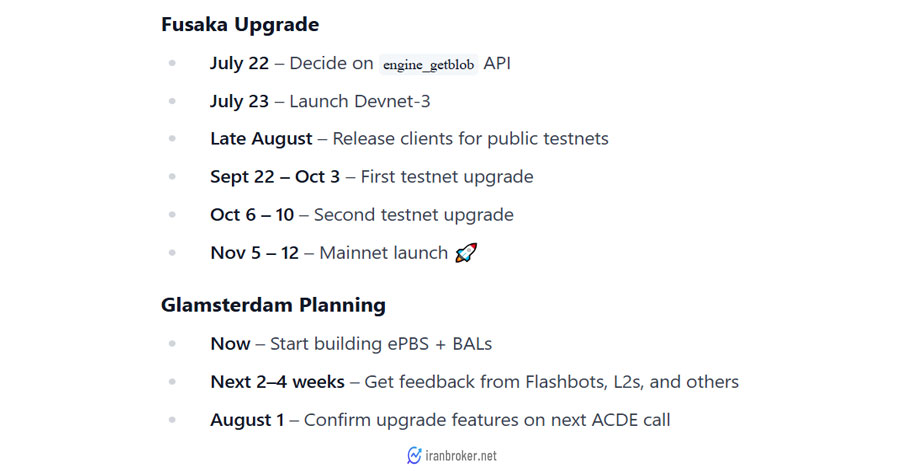The width and height of the screenshot is (900, 471).
Task: Click the July 22 date label
Action: click(x=239, y=63)
